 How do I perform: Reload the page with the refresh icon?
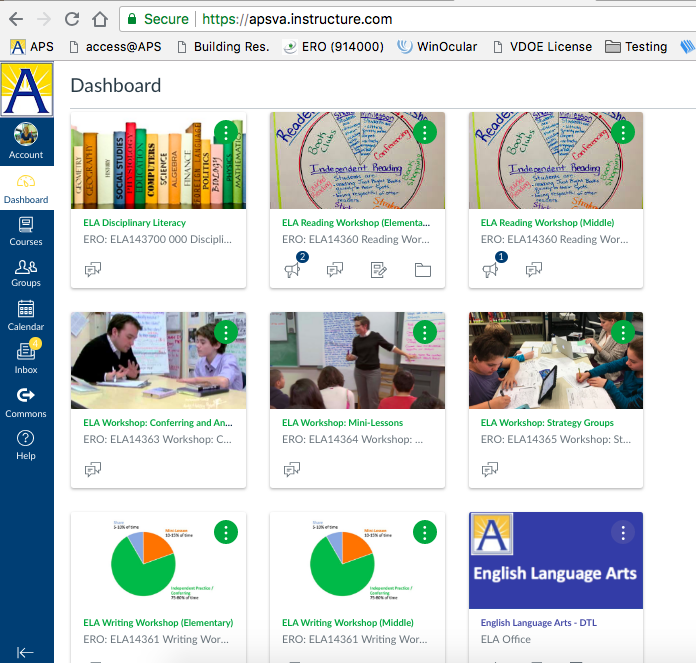click(72, 19)
